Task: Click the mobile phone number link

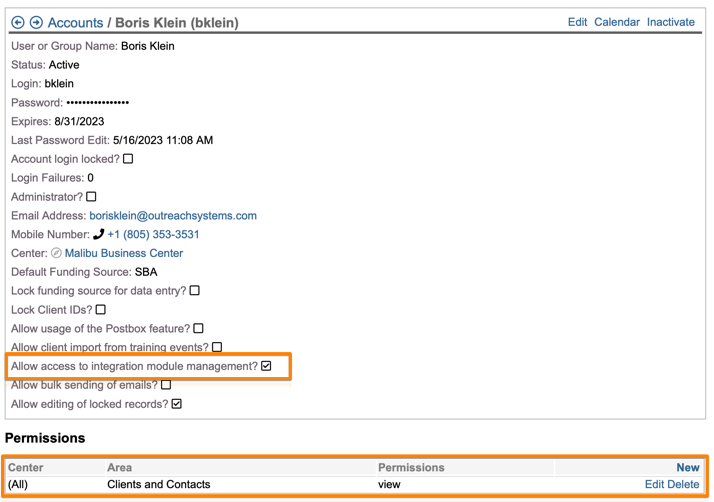Action: 153,234
